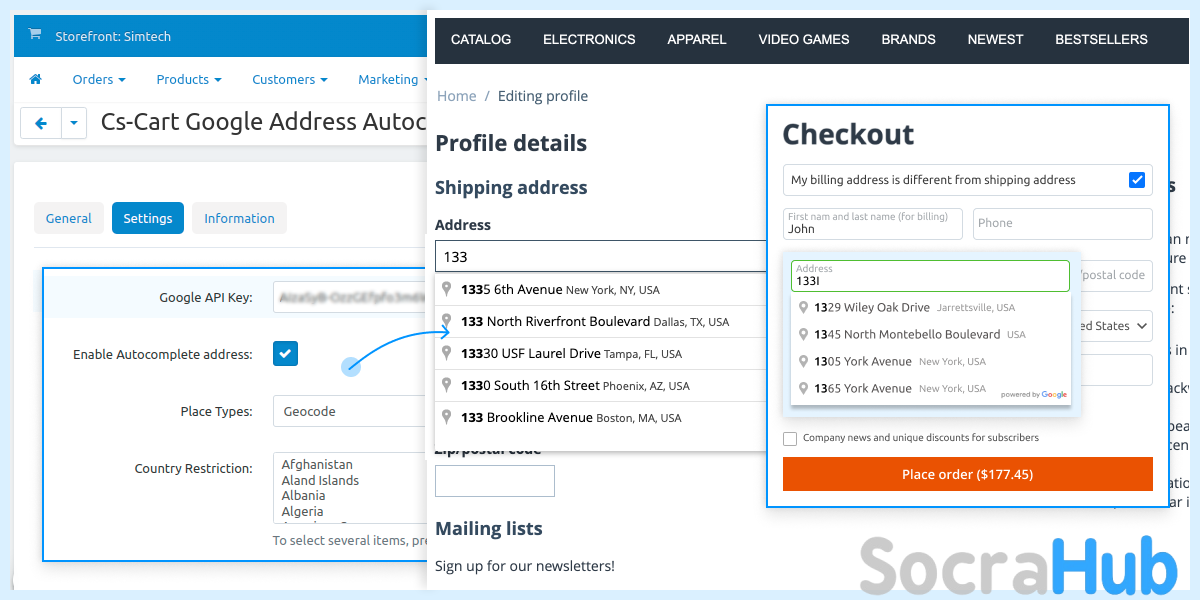Screen dimensions: 1200x600
Task: Open the VIDEO GAMES menu item
Action: pos(804,40)
